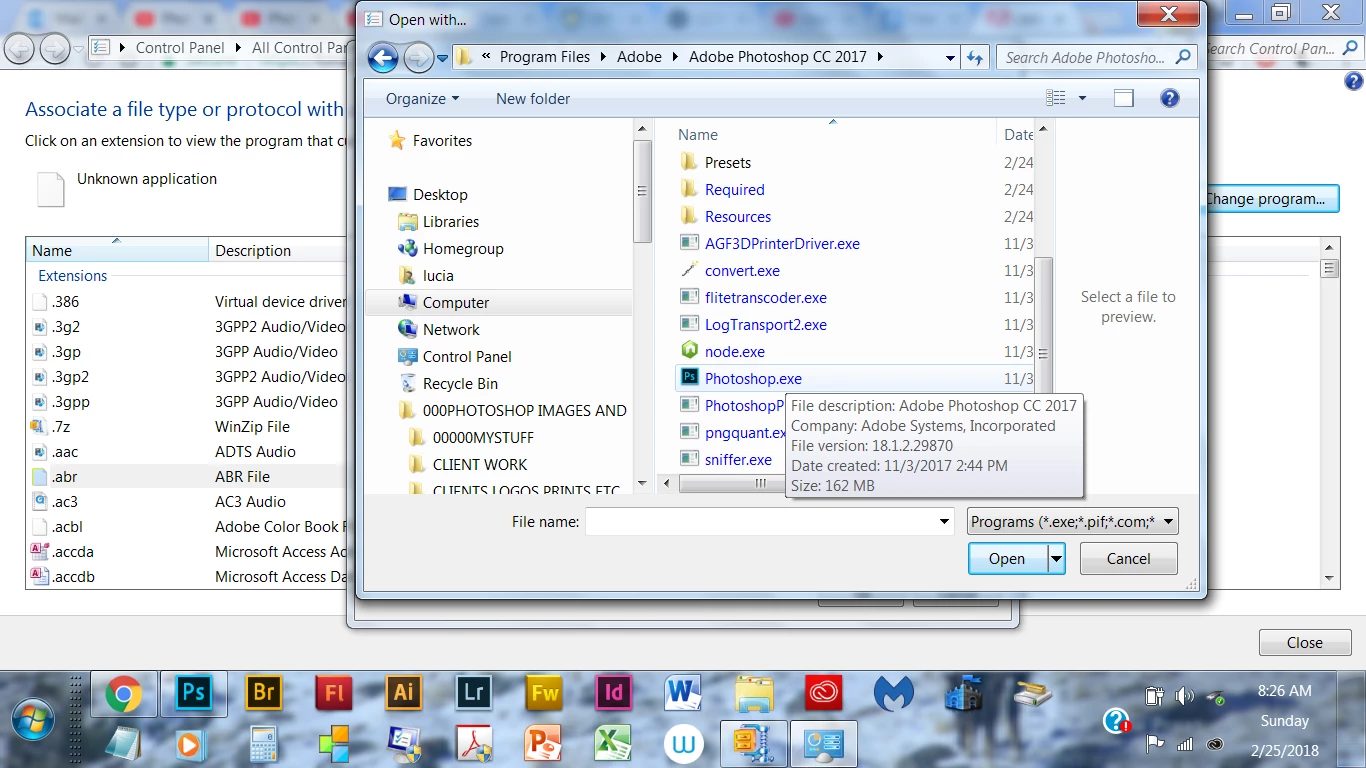This screenshot has width=1366, height=768.
Task: Open the Resources folder
Action: click(737, 217)
